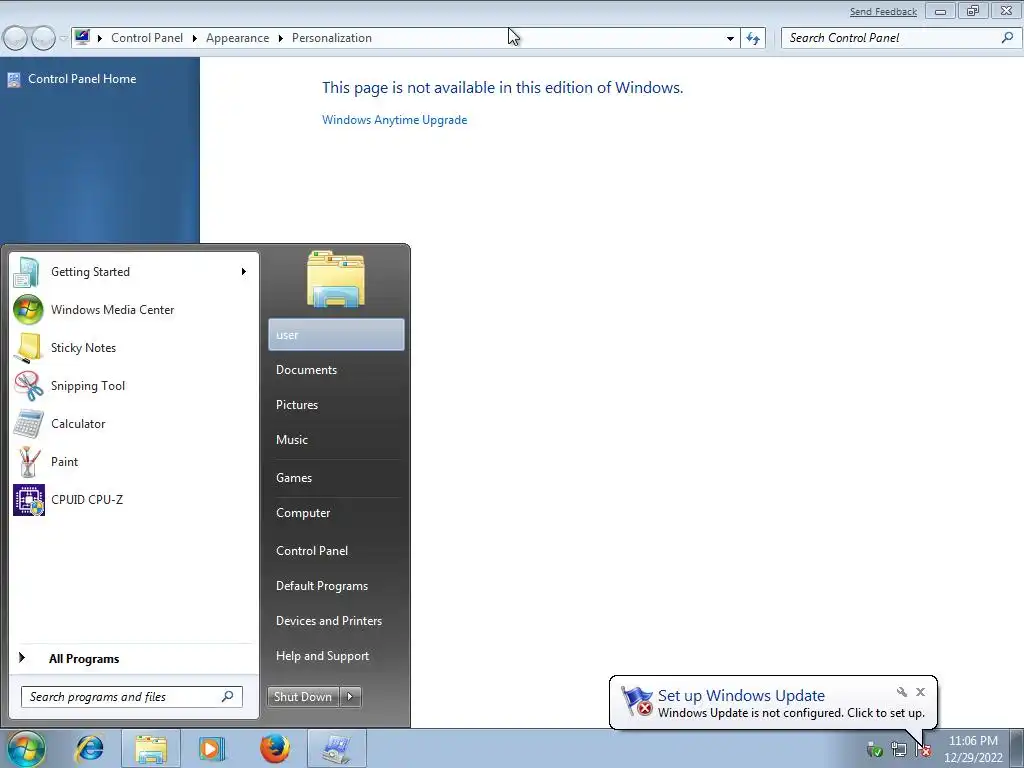Open recent pages dropdown near Back button
1024x768 pixels.
[x=63, y=39]
